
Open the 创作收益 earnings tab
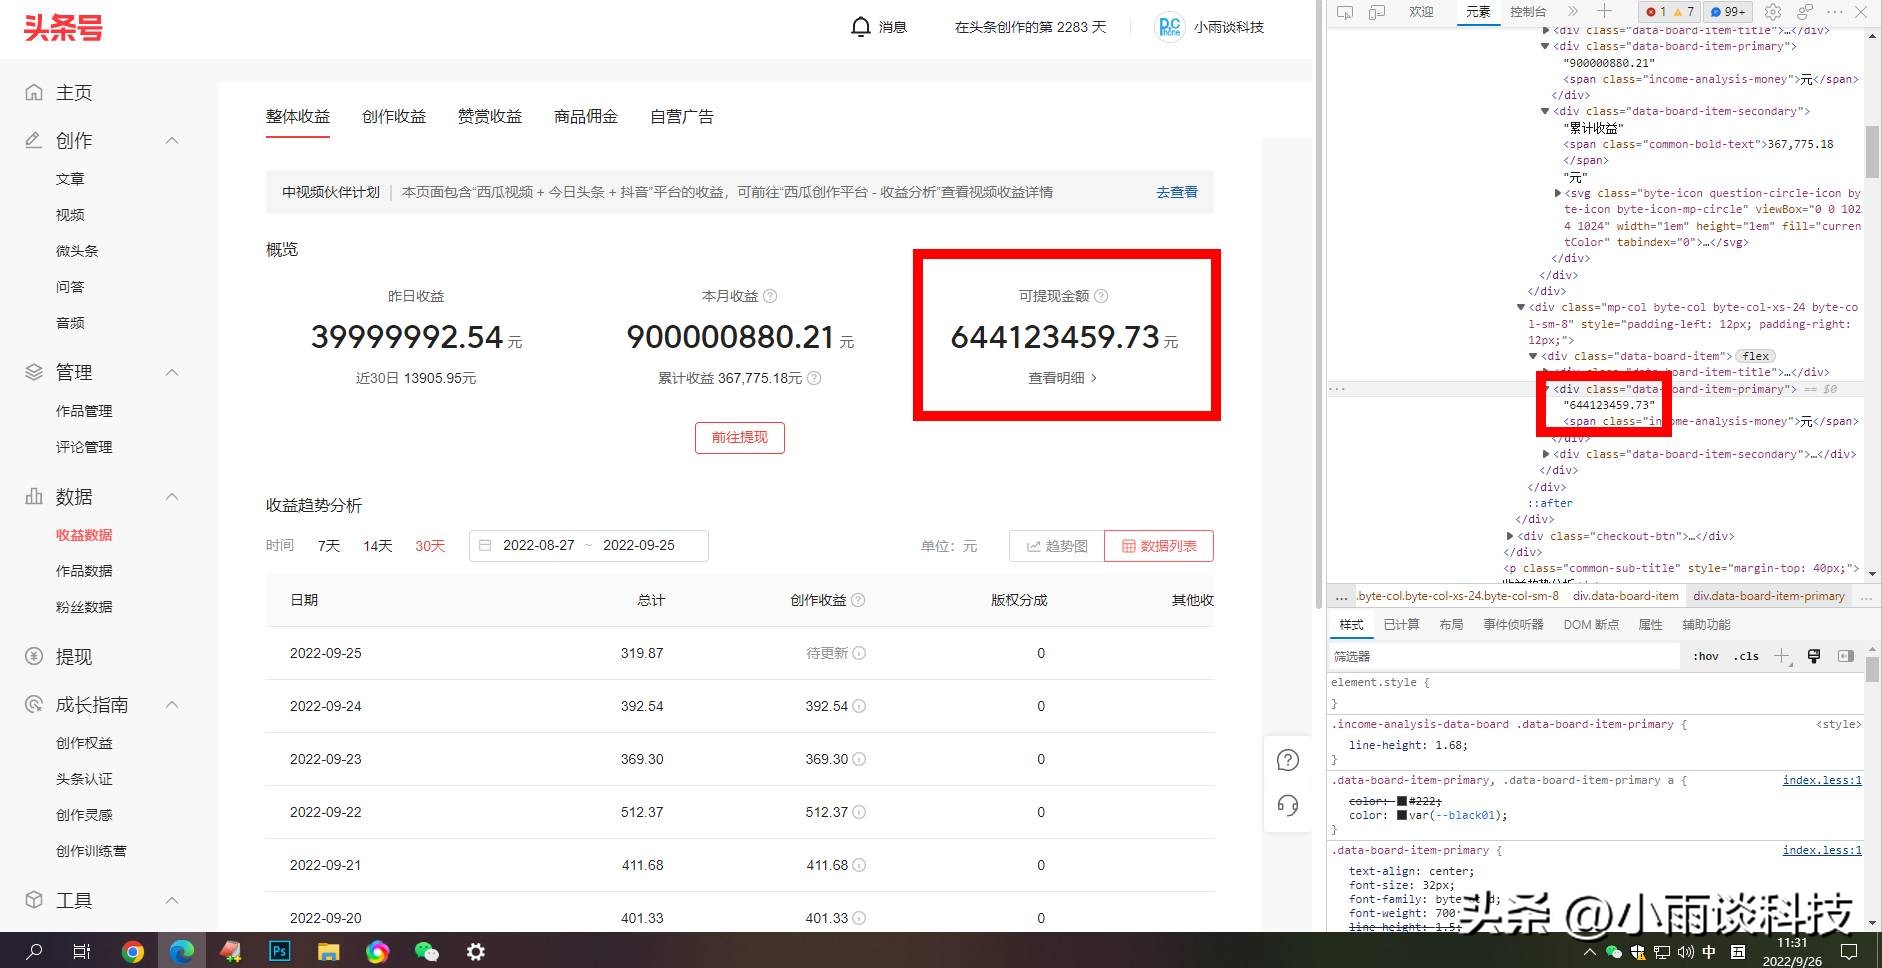point(393,116)
